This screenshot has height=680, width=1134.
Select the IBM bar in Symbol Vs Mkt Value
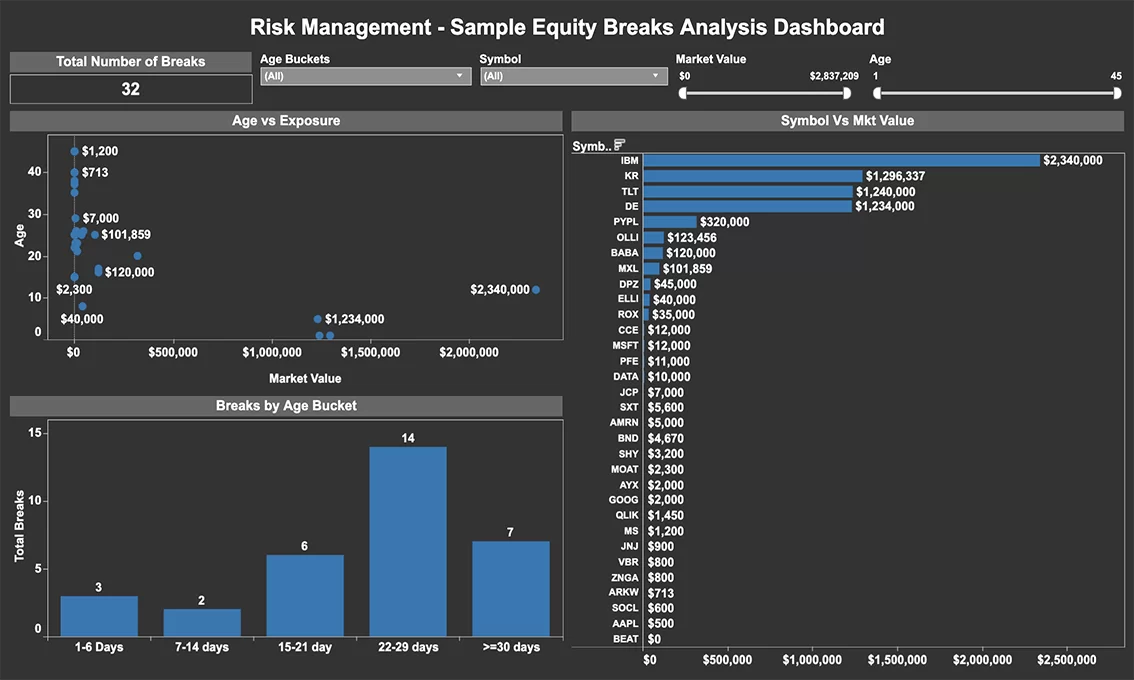coord(841,161)
